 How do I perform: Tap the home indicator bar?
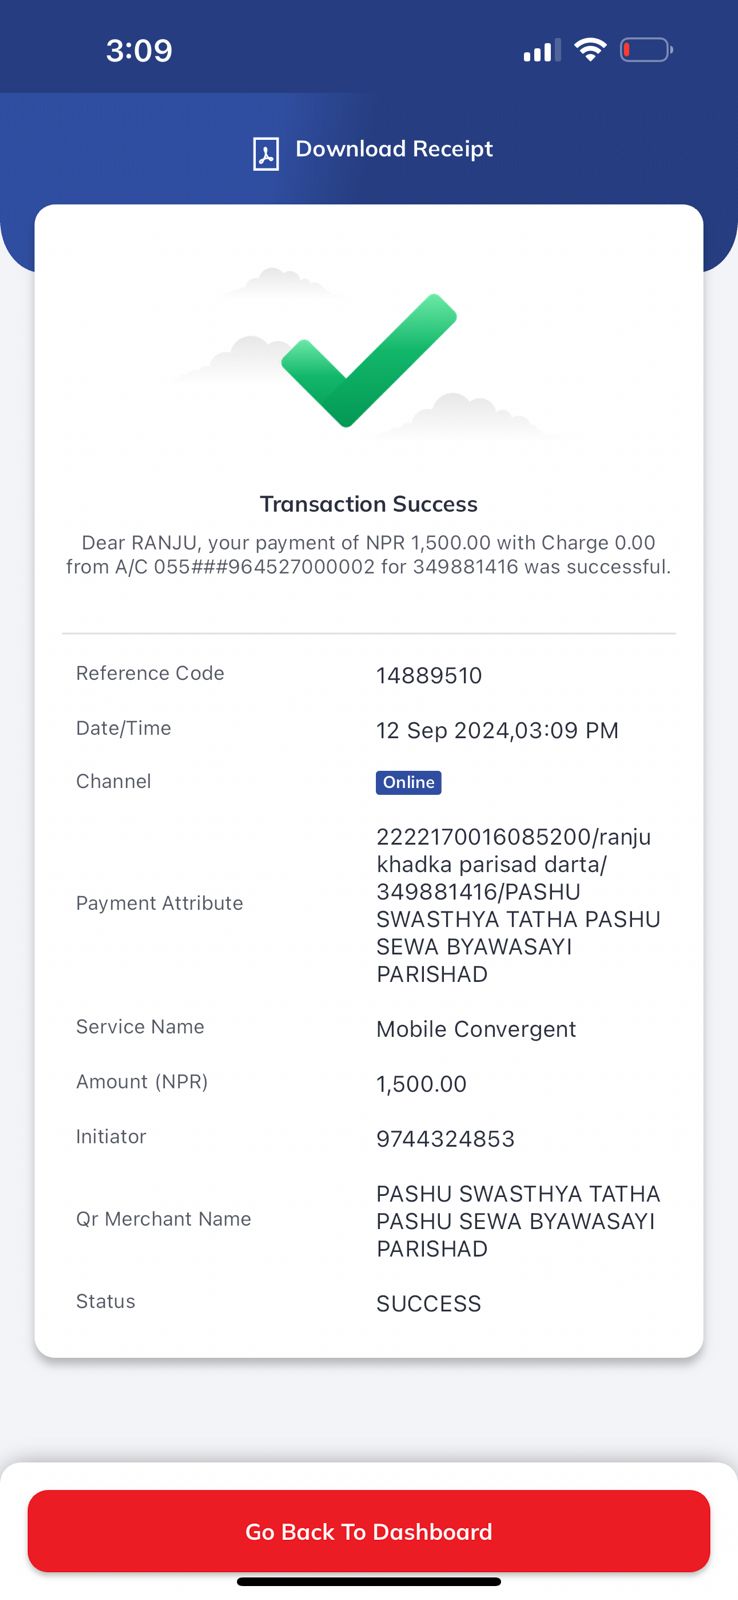pos(369,1582)
